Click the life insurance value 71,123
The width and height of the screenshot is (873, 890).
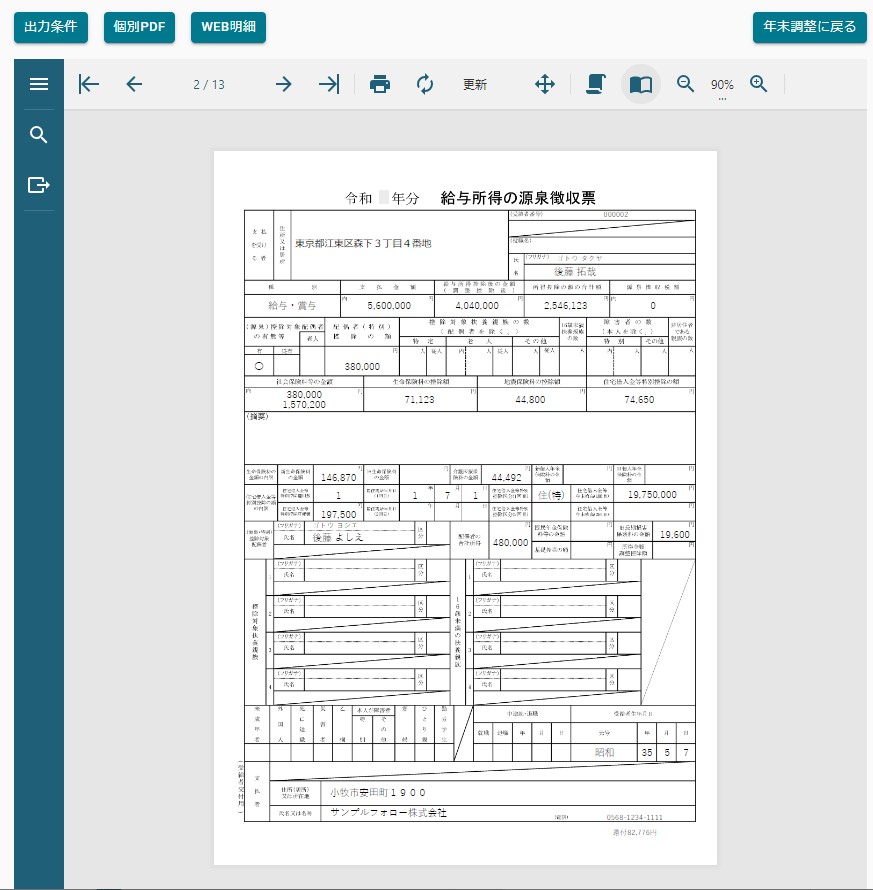tap(419, 400)
